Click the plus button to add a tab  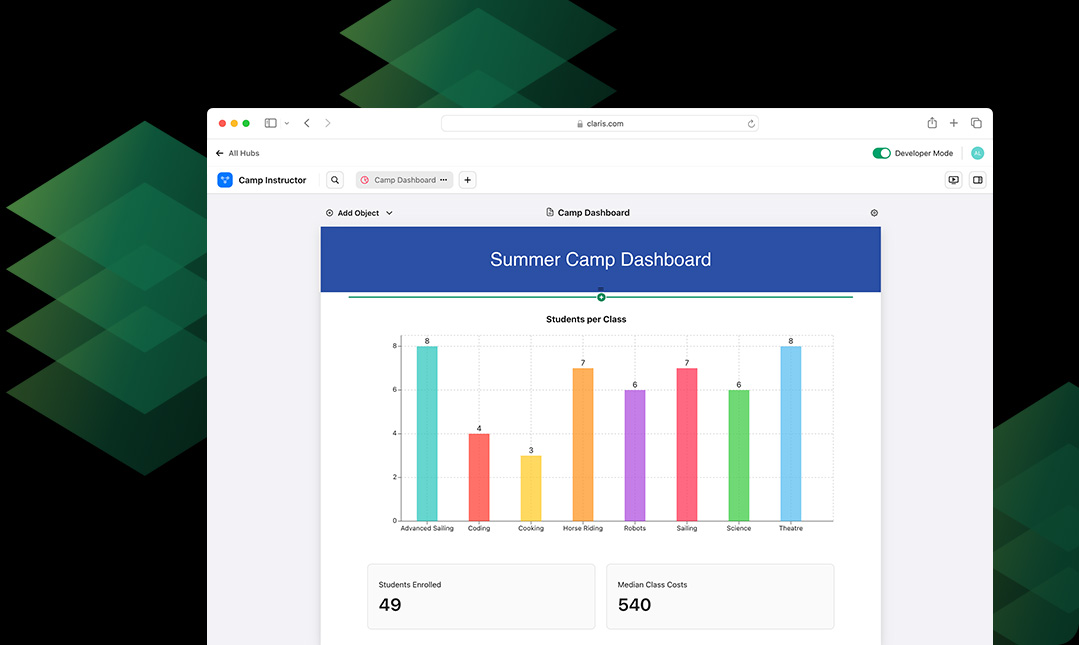click(x=468, y=180)
